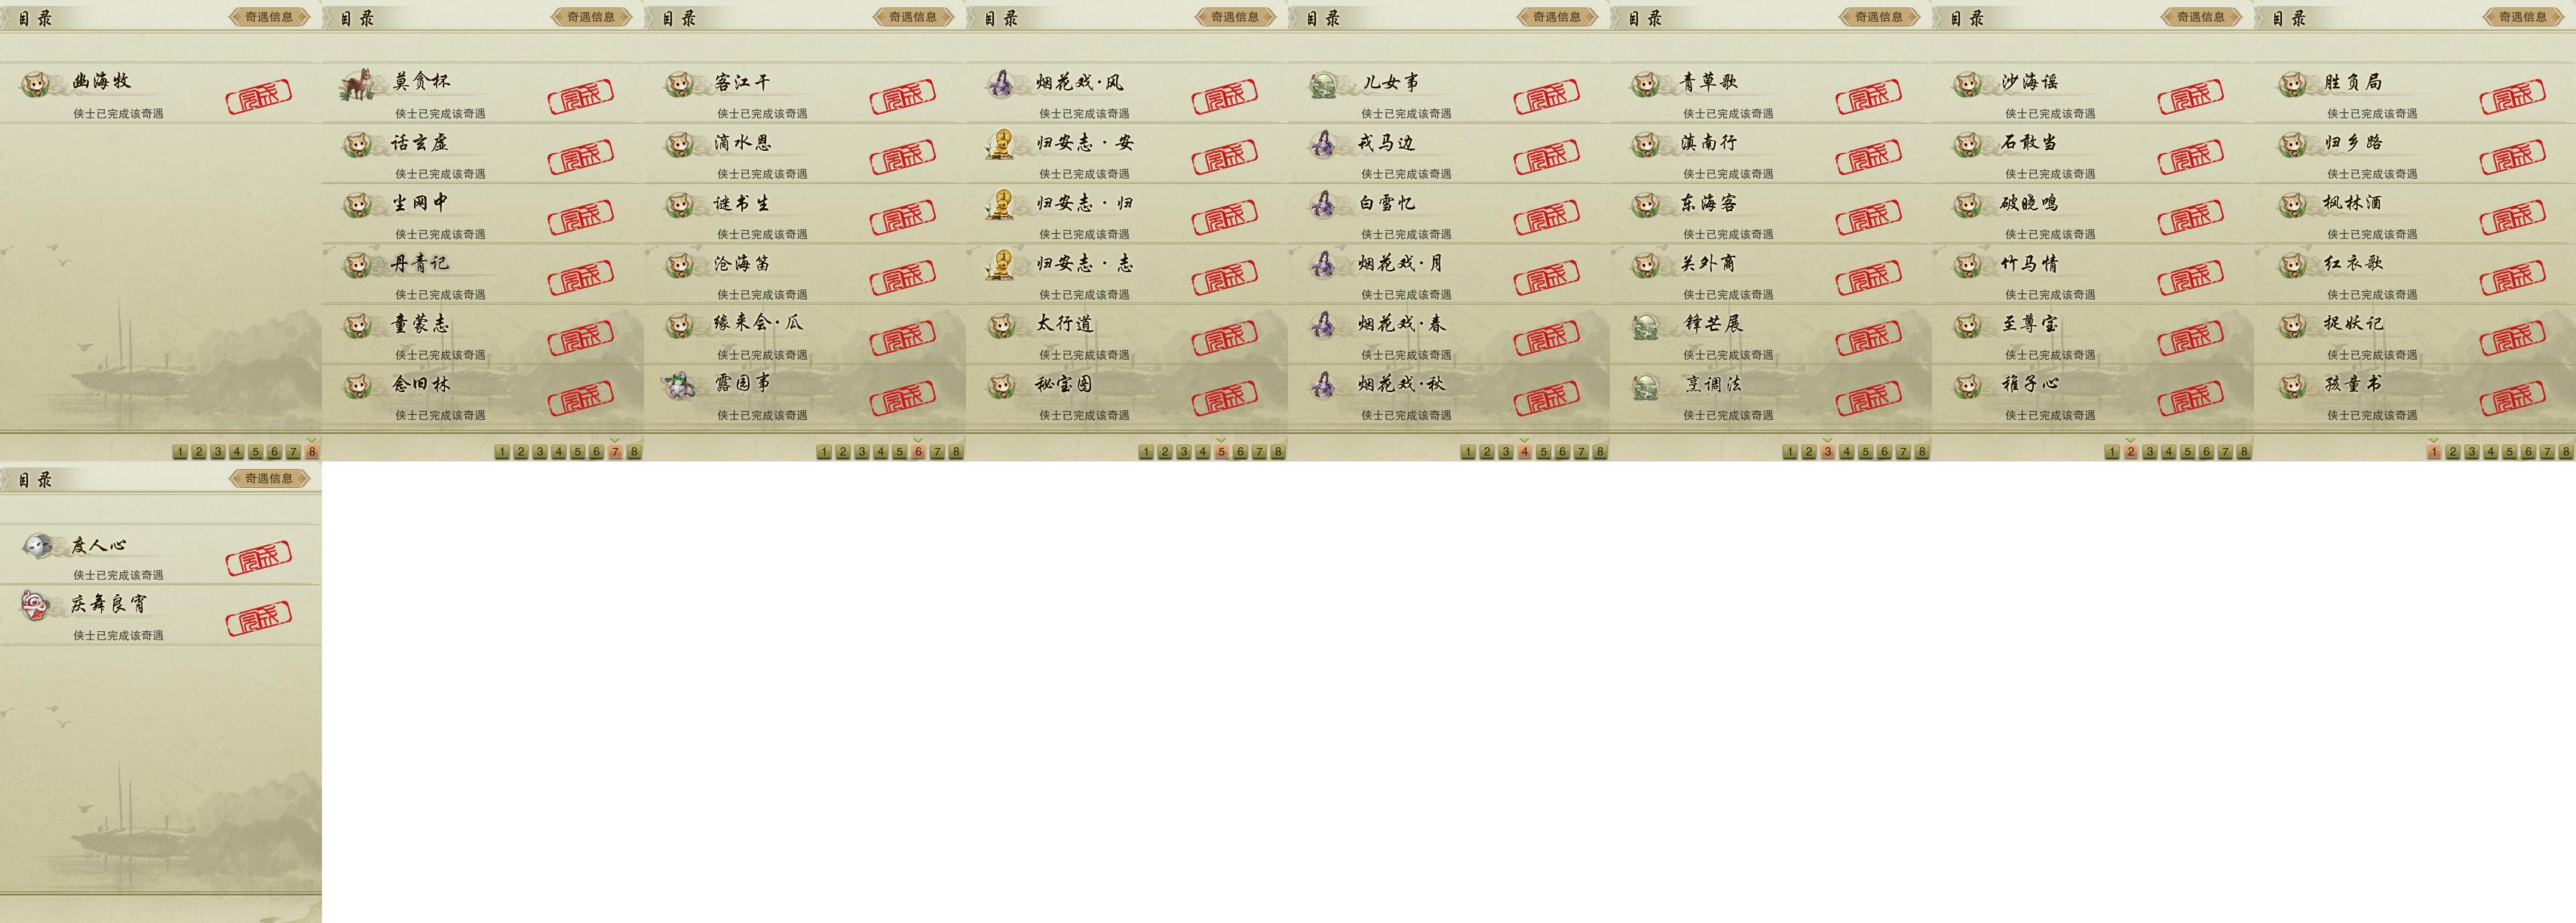This screenshot has height=923, width=2576.
Task: Select the golden statue icon beside 归安志·安
Action: tap(999, 144)
